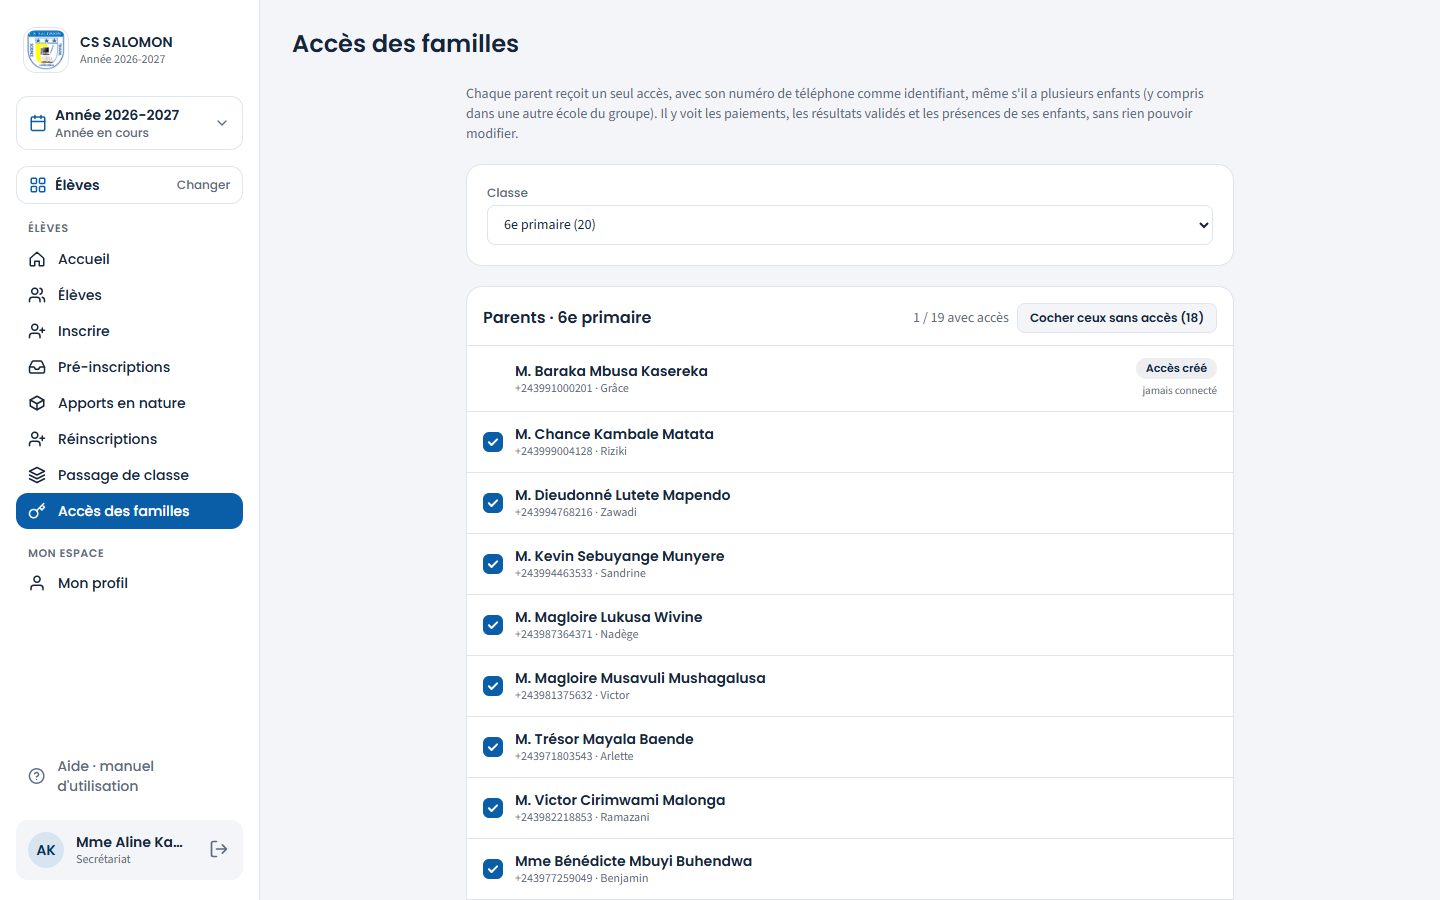The image size is (1440, 900).
Task: Uncheck Mme Bénédicte Mbuyi Buhendwa
Action: (x=493, y=869)
